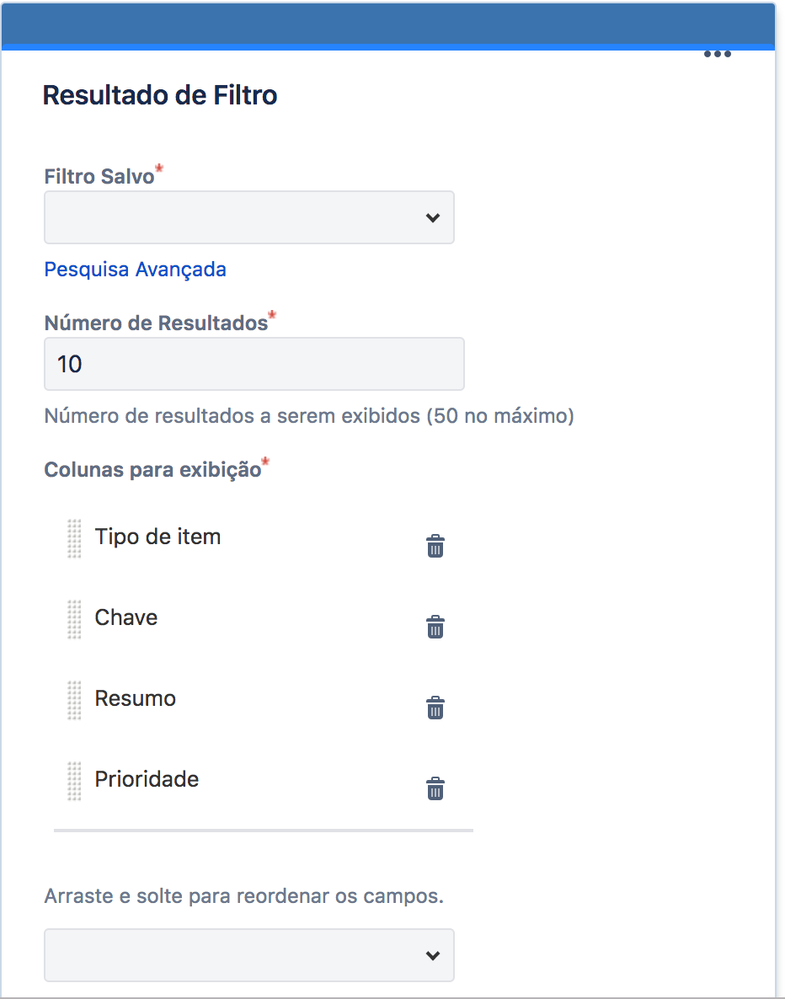Click inside the Número de Resultados field
Screen dimensions: 785x999
click(x=253, y=364)
